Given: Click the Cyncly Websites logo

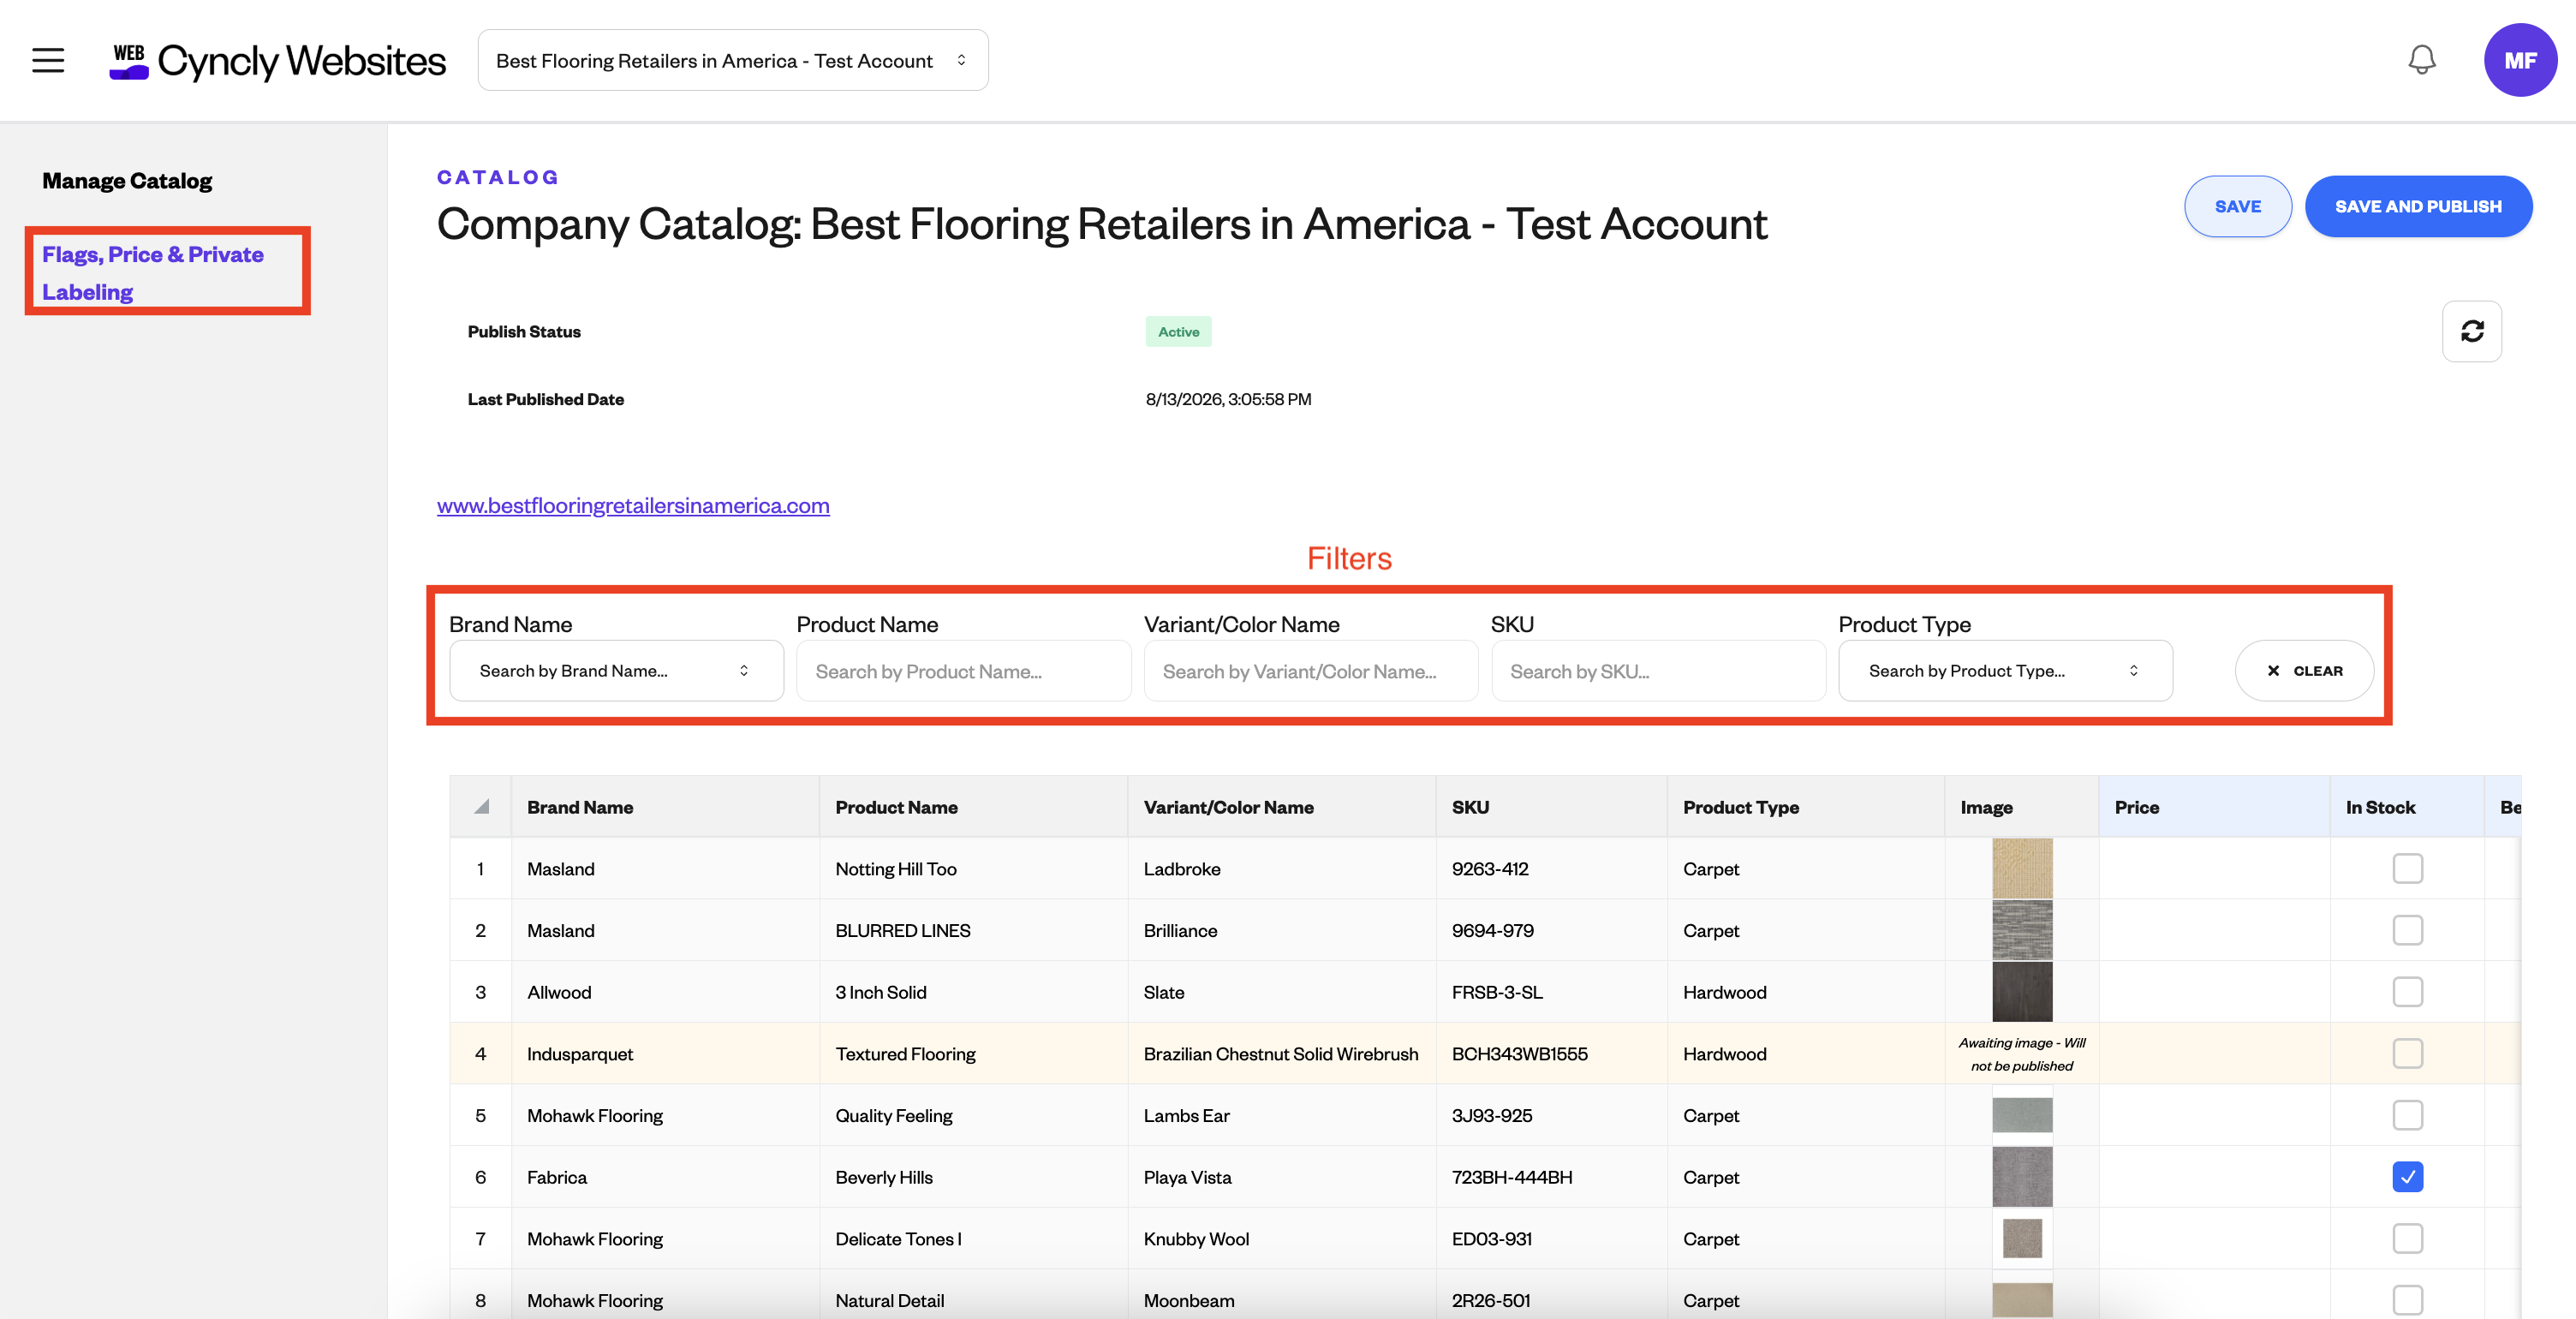Looking at the screenshot, I should (x=277, y=61).
